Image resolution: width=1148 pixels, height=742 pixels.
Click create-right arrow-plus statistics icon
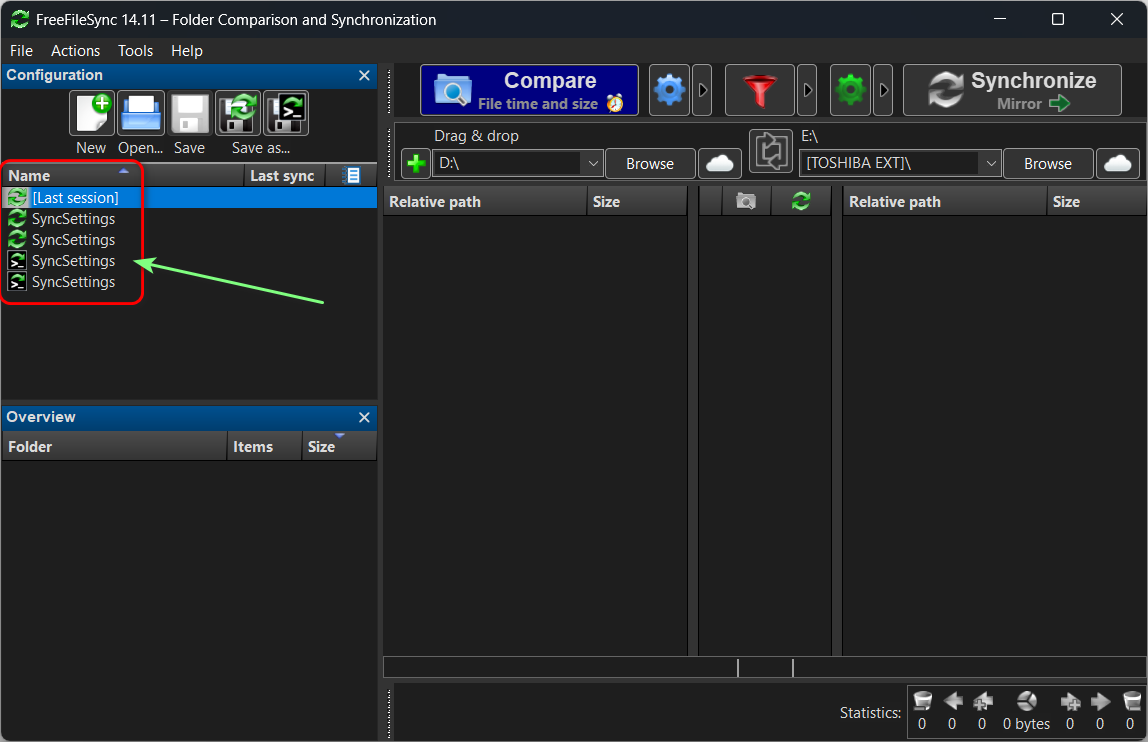pyautogui.click(x=1070, y=701)
